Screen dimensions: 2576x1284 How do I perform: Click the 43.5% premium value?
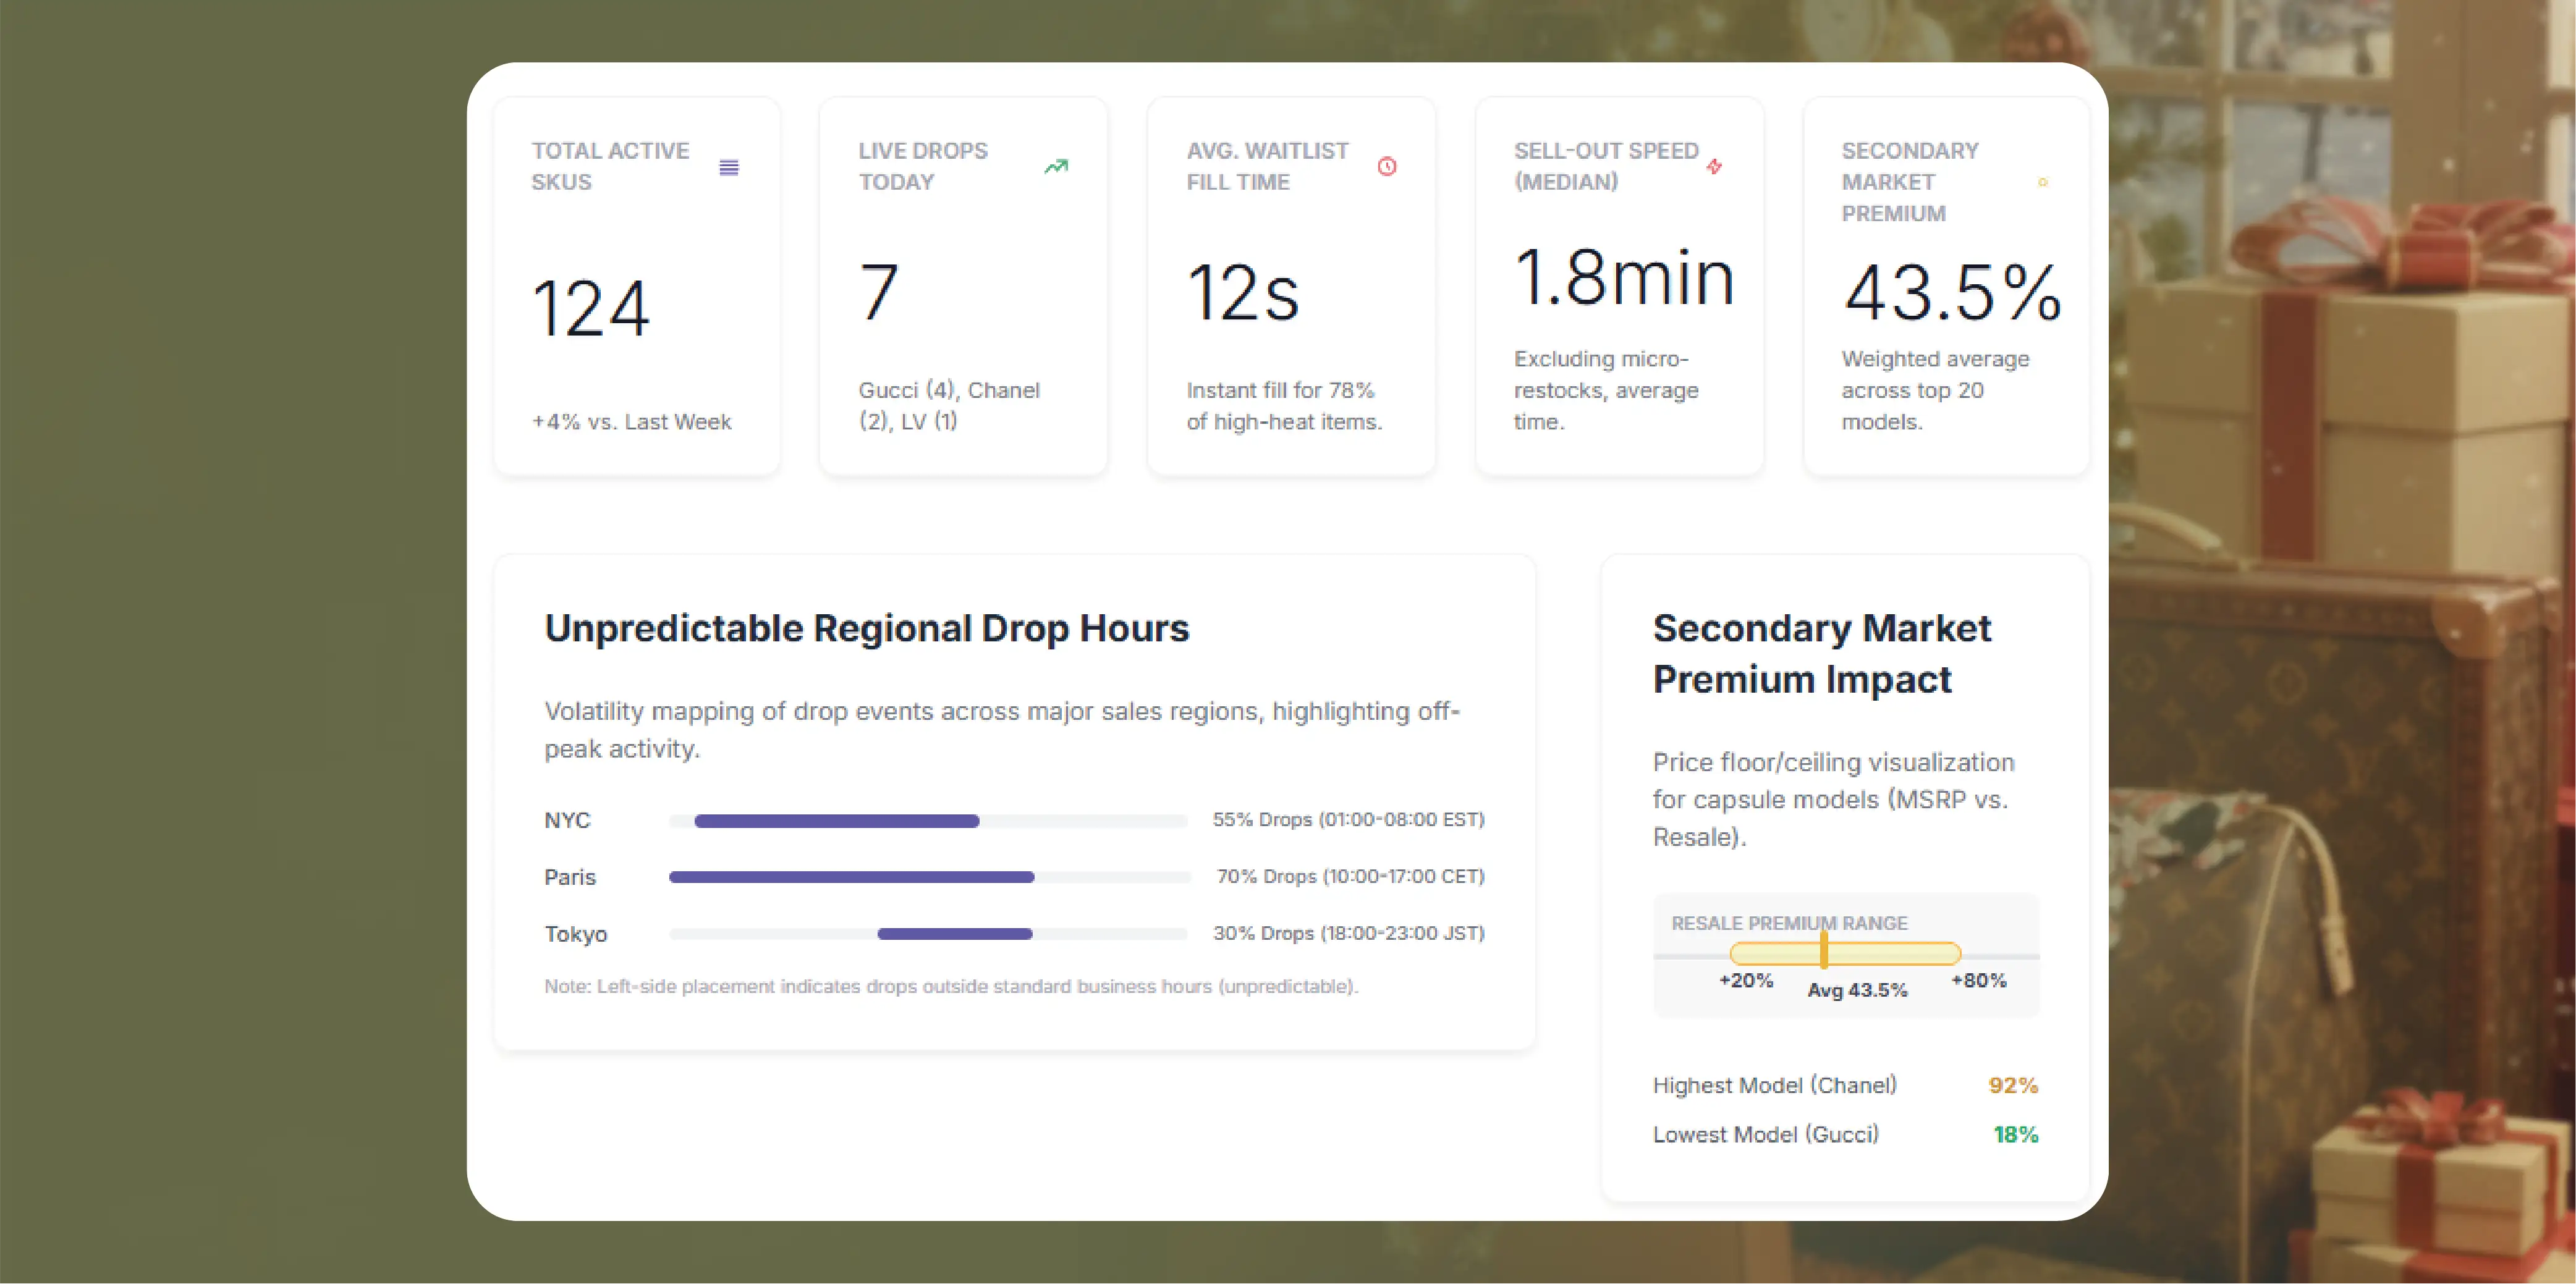pos(1952,292)
